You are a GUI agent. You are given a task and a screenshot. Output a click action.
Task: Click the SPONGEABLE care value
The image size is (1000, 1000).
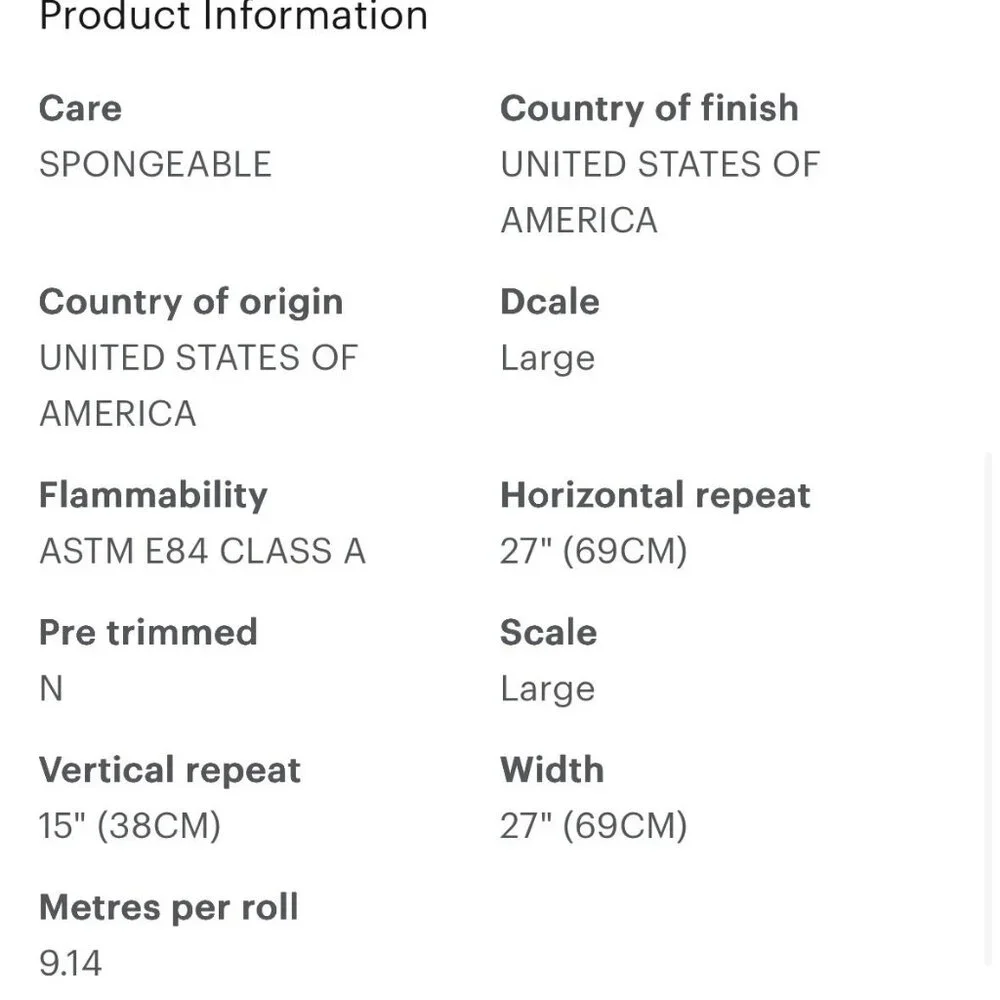(x=156, y=164)
